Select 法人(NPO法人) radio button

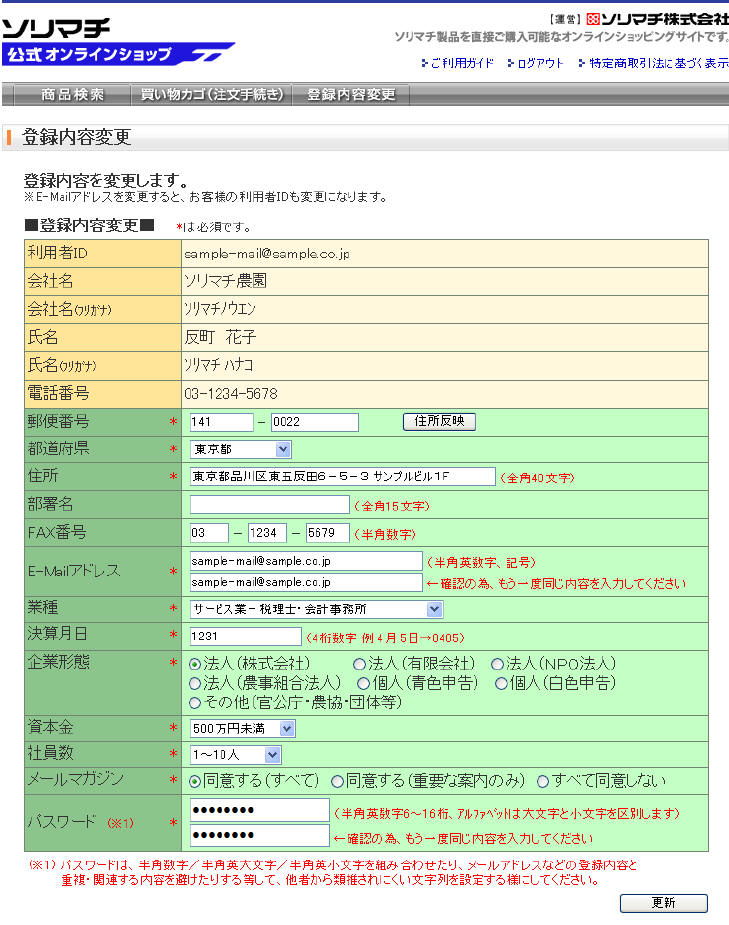(x=497, y=664)
